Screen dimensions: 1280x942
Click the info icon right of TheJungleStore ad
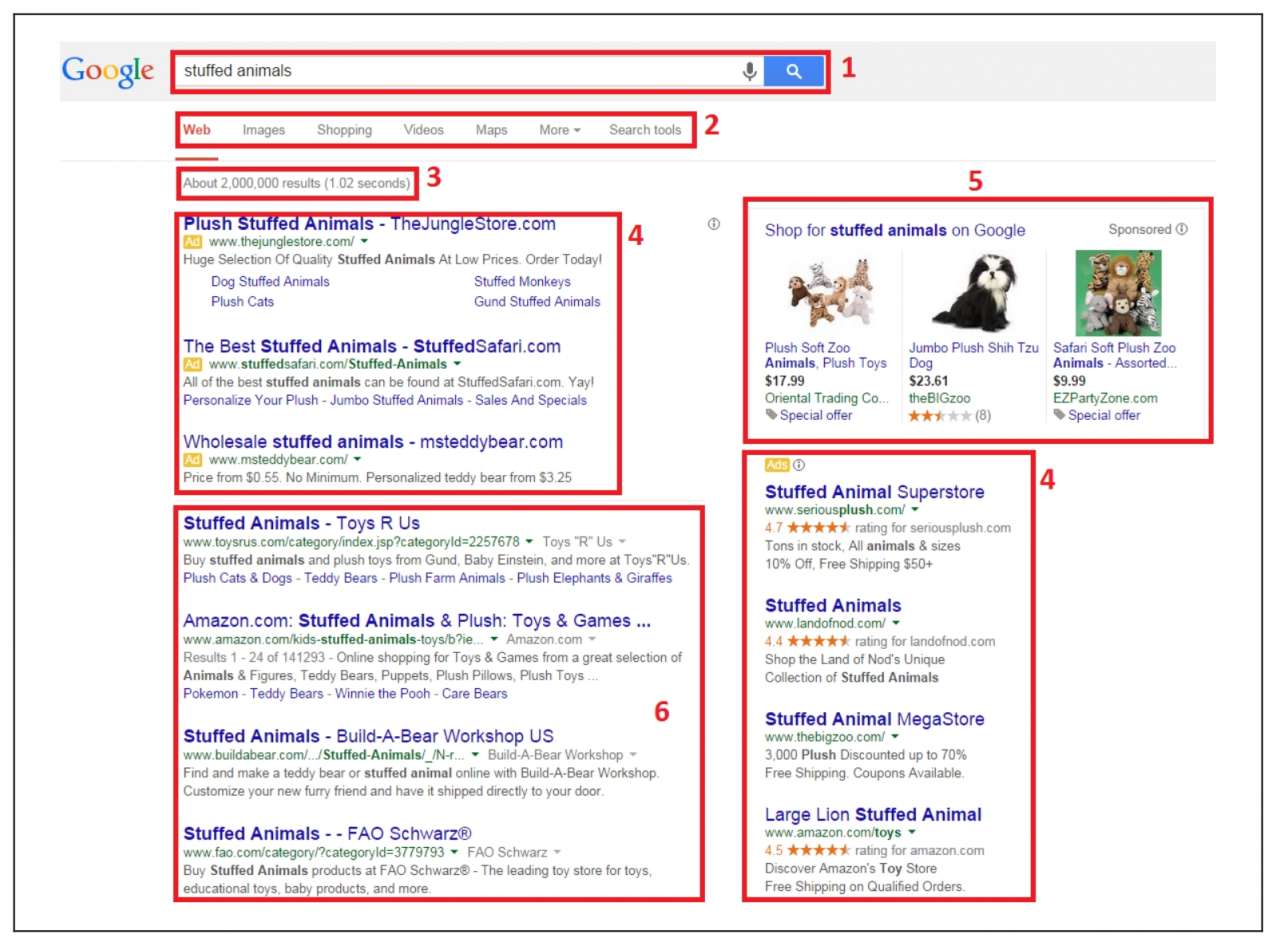click(713, 224)
